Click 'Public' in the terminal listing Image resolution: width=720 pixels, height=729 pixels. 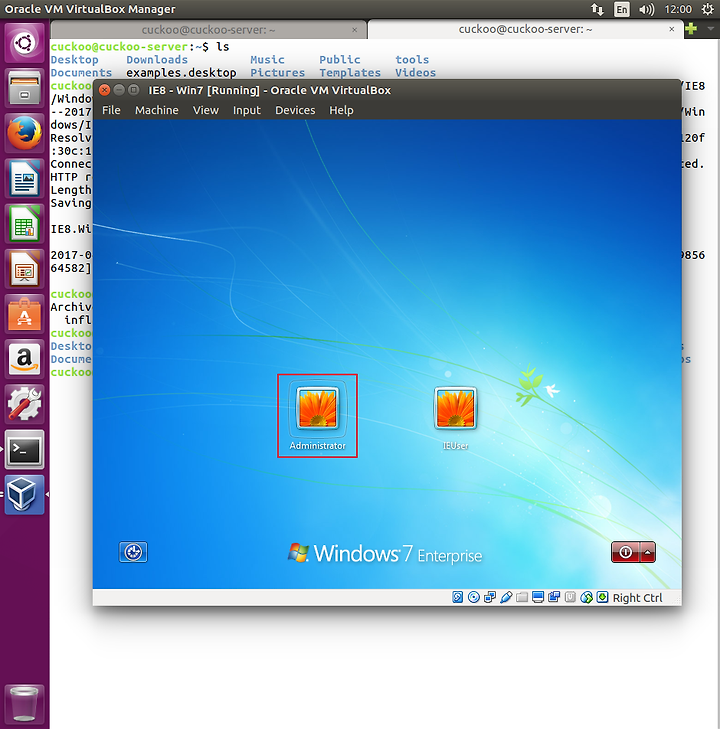click(x=340, y=60)
